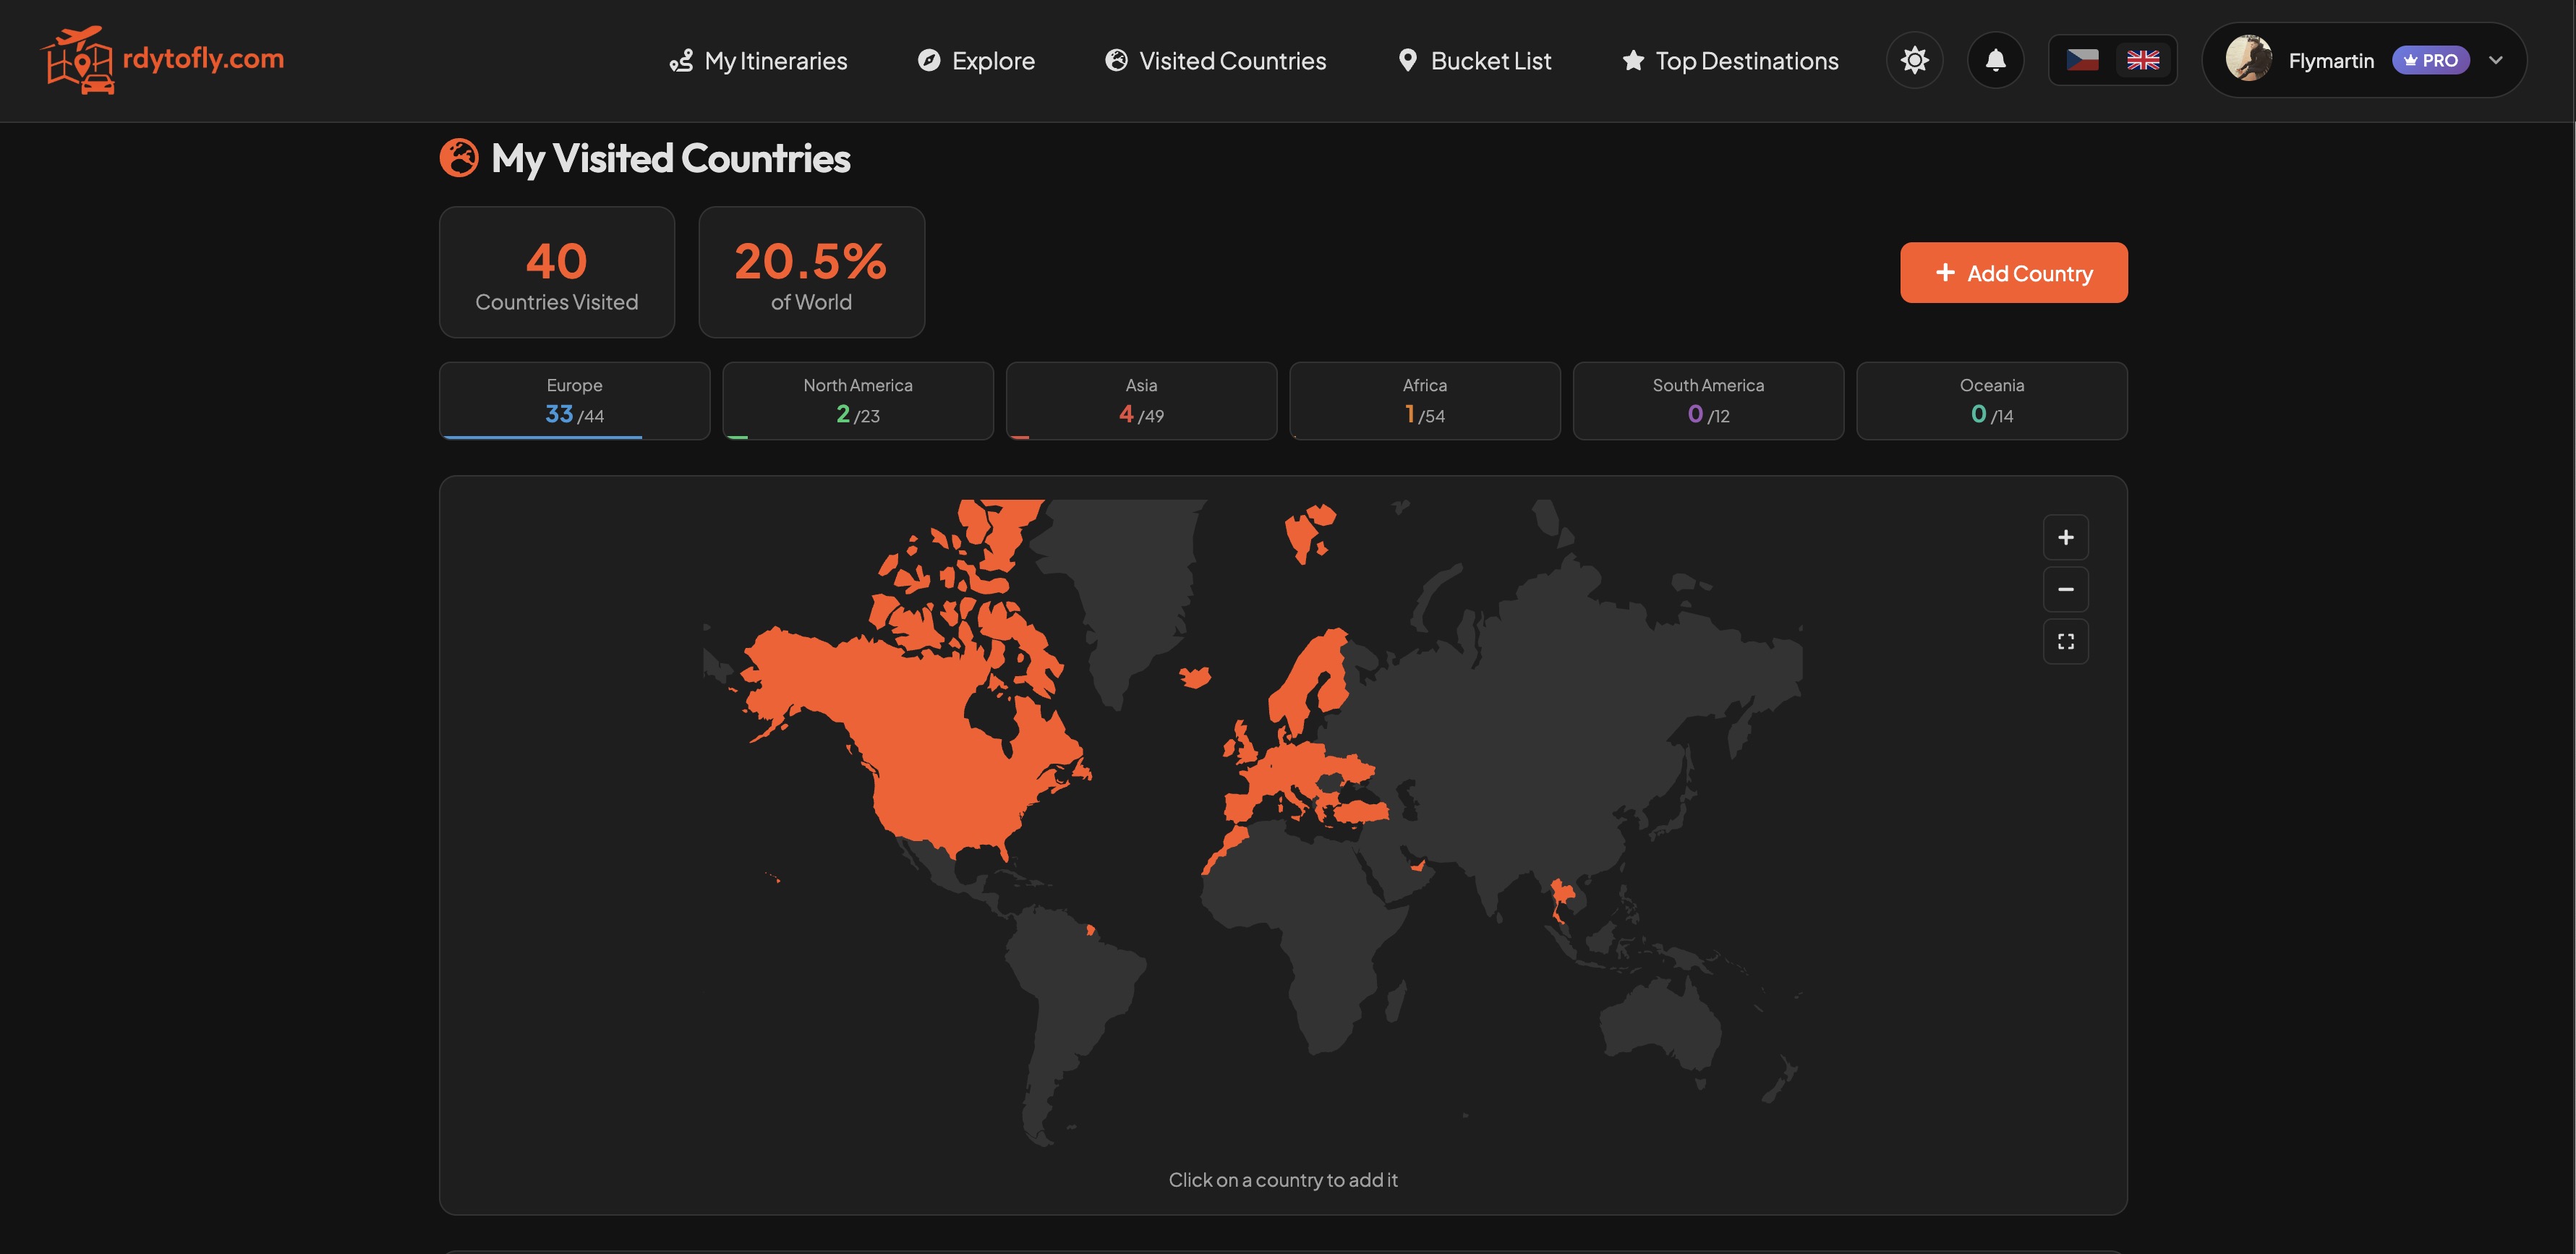Select the Europe continent card

[x=574, y=400]
